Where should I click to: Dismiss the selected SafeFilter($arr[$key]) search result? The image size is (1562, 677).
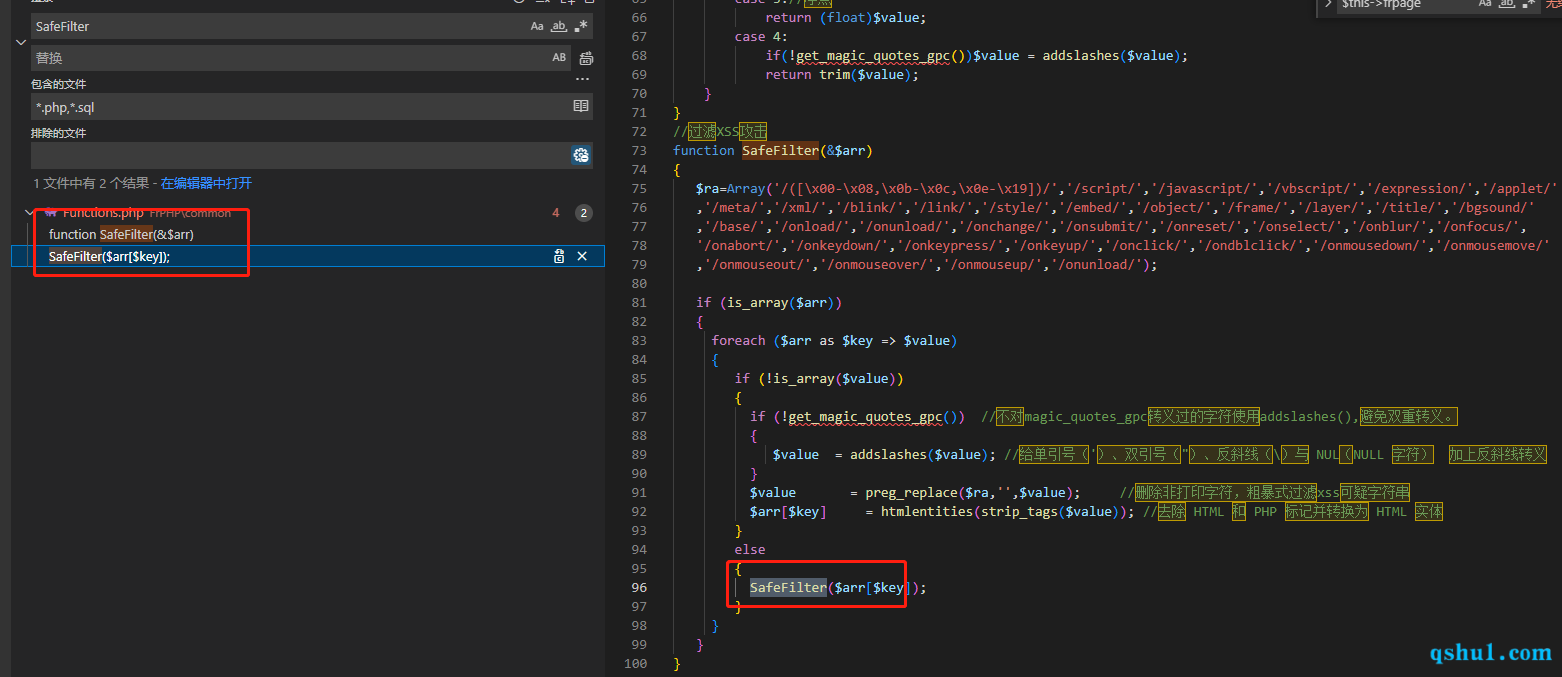pos(582,257)
